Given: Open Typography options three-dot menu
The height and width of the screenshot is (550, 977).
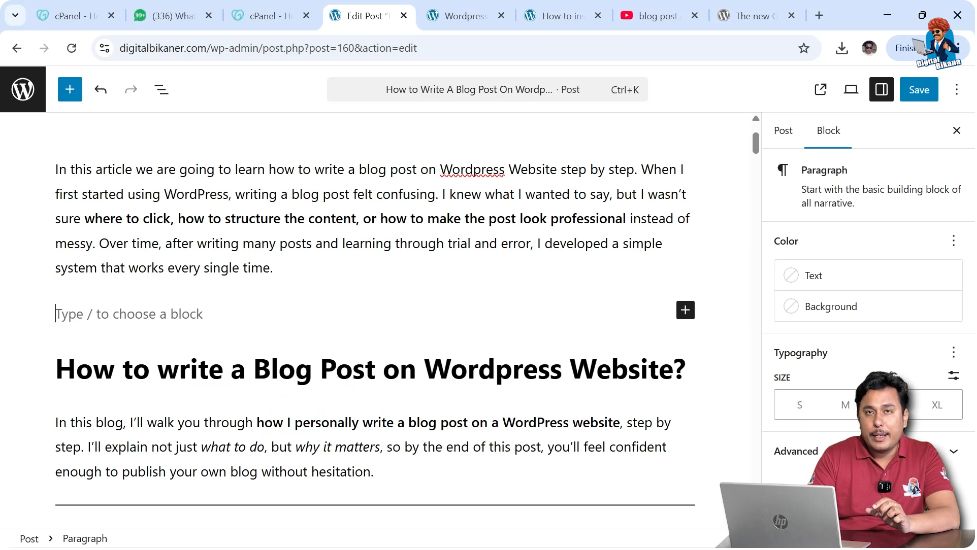Looking at the screenshot, I should pos(953,353).
